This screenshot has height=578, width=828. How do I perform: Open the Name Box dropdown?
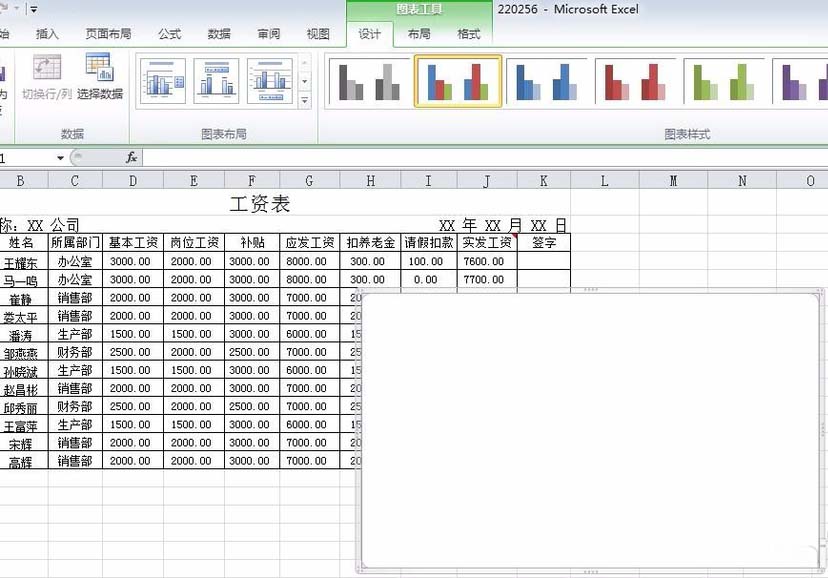tap(60, 157)
